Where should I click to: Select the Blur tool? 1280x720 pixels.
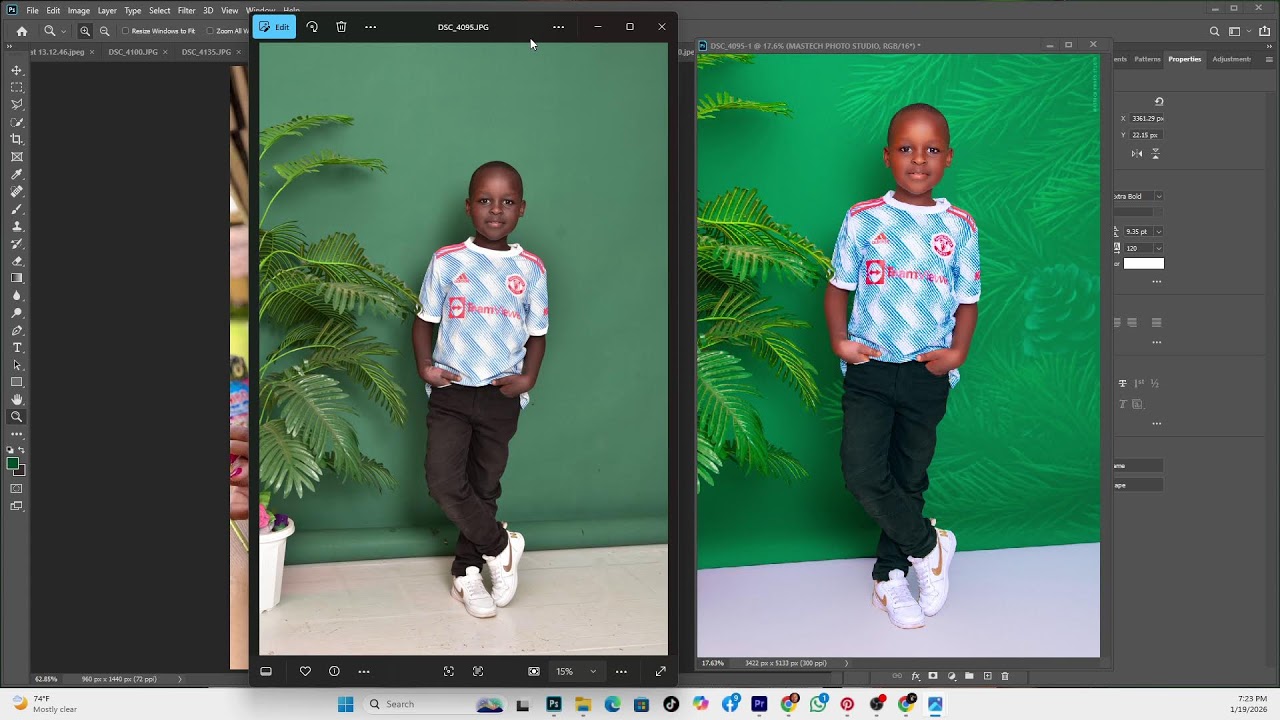tap(17, 295)
